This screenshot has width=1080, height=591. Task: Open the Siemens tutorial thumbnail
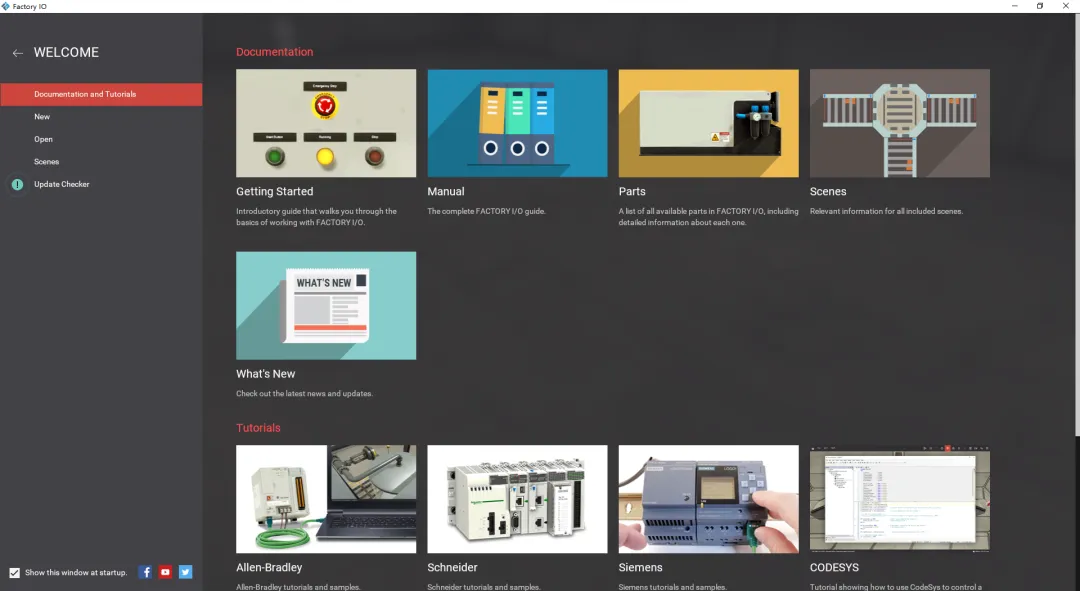[709, 499]
